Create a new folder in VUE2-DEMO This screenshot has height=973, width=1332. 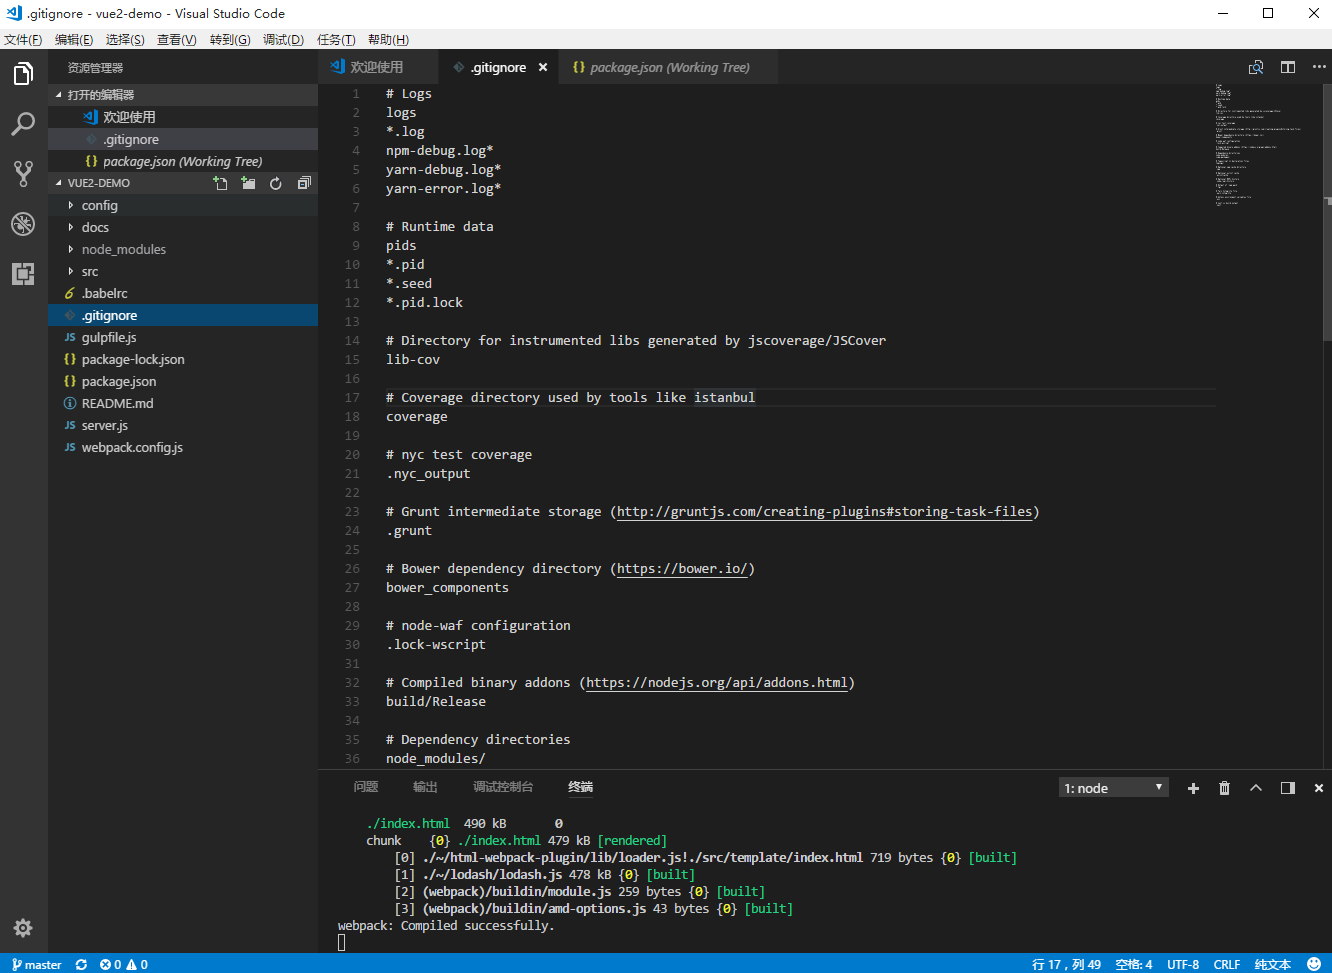pyautogui.click(x=248, y=183)
